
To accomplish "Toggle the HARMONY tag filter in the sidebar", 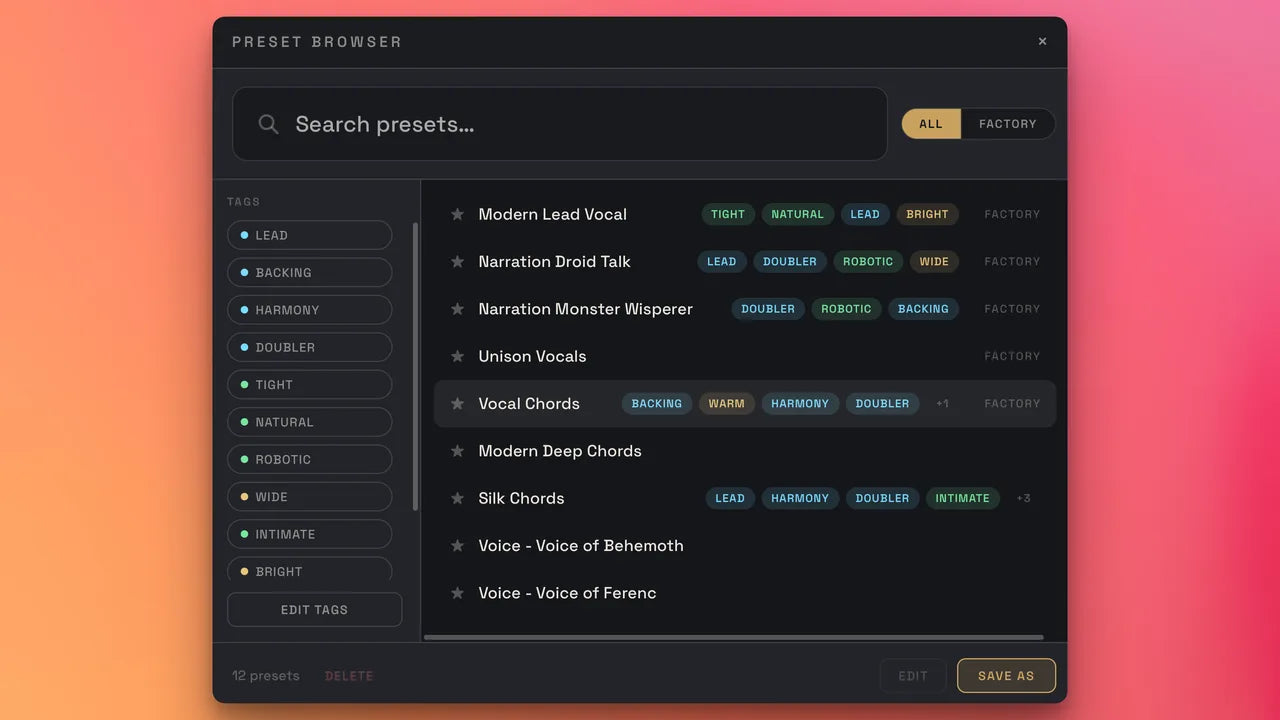I will [x=309, y=310].
